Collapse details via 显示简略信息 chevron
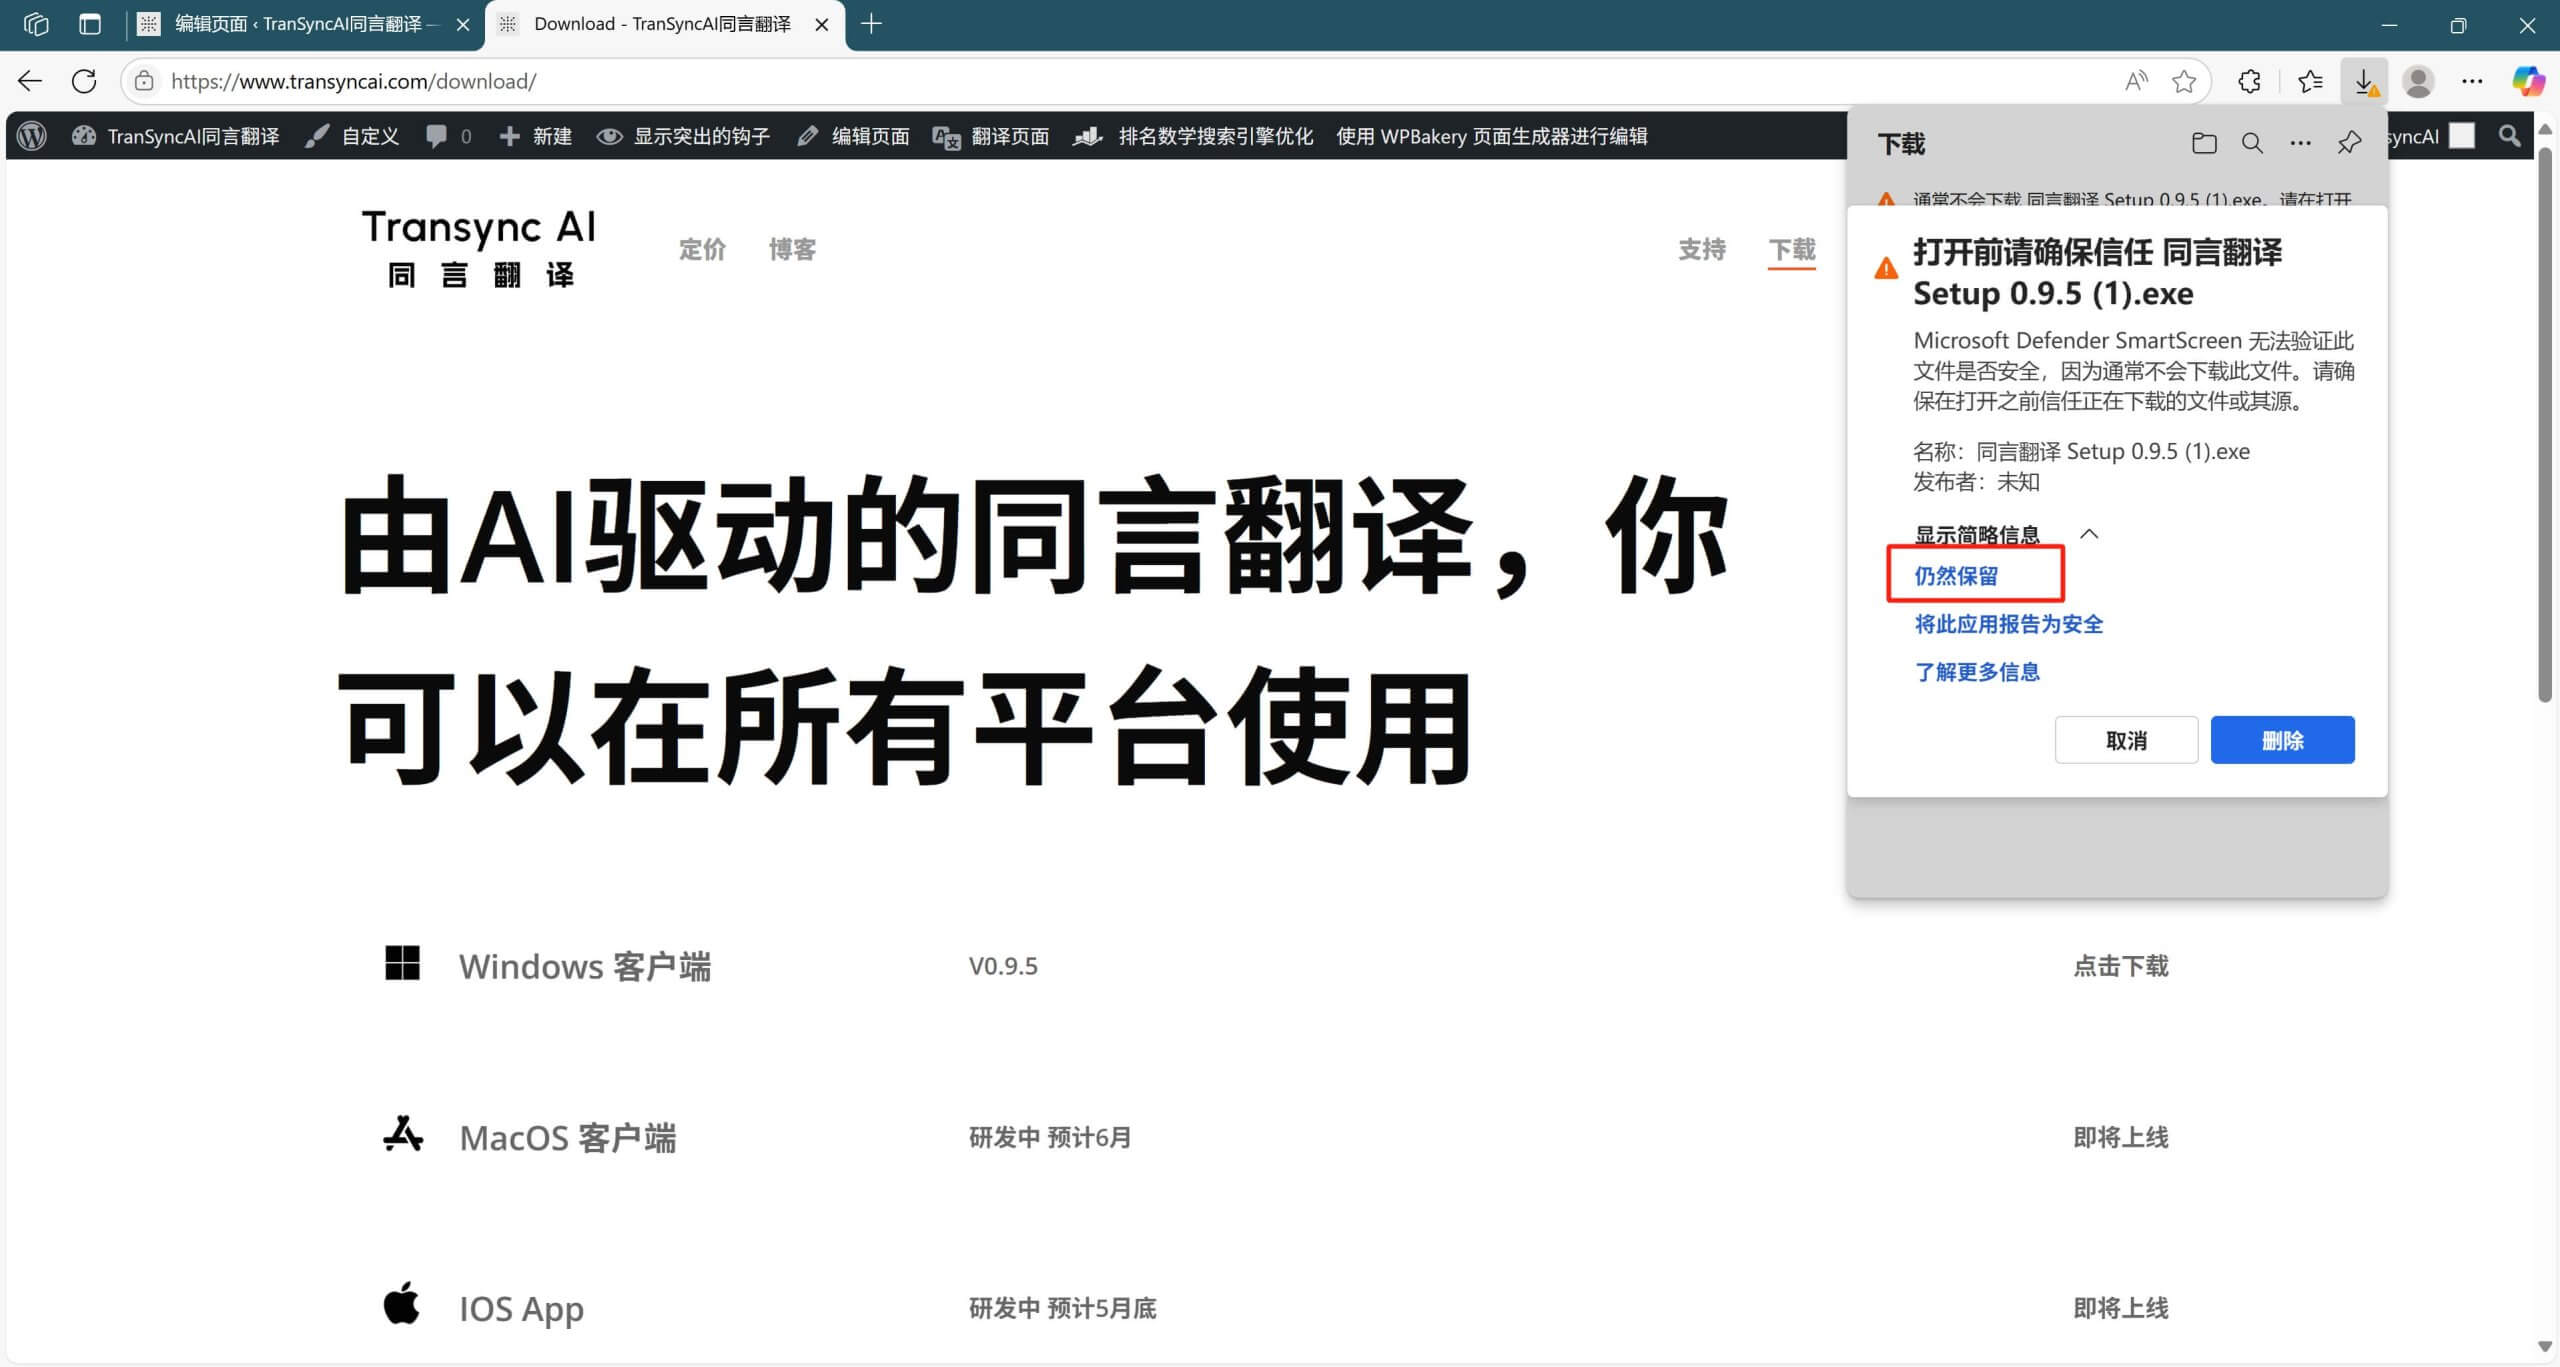 coord(2089,534)
